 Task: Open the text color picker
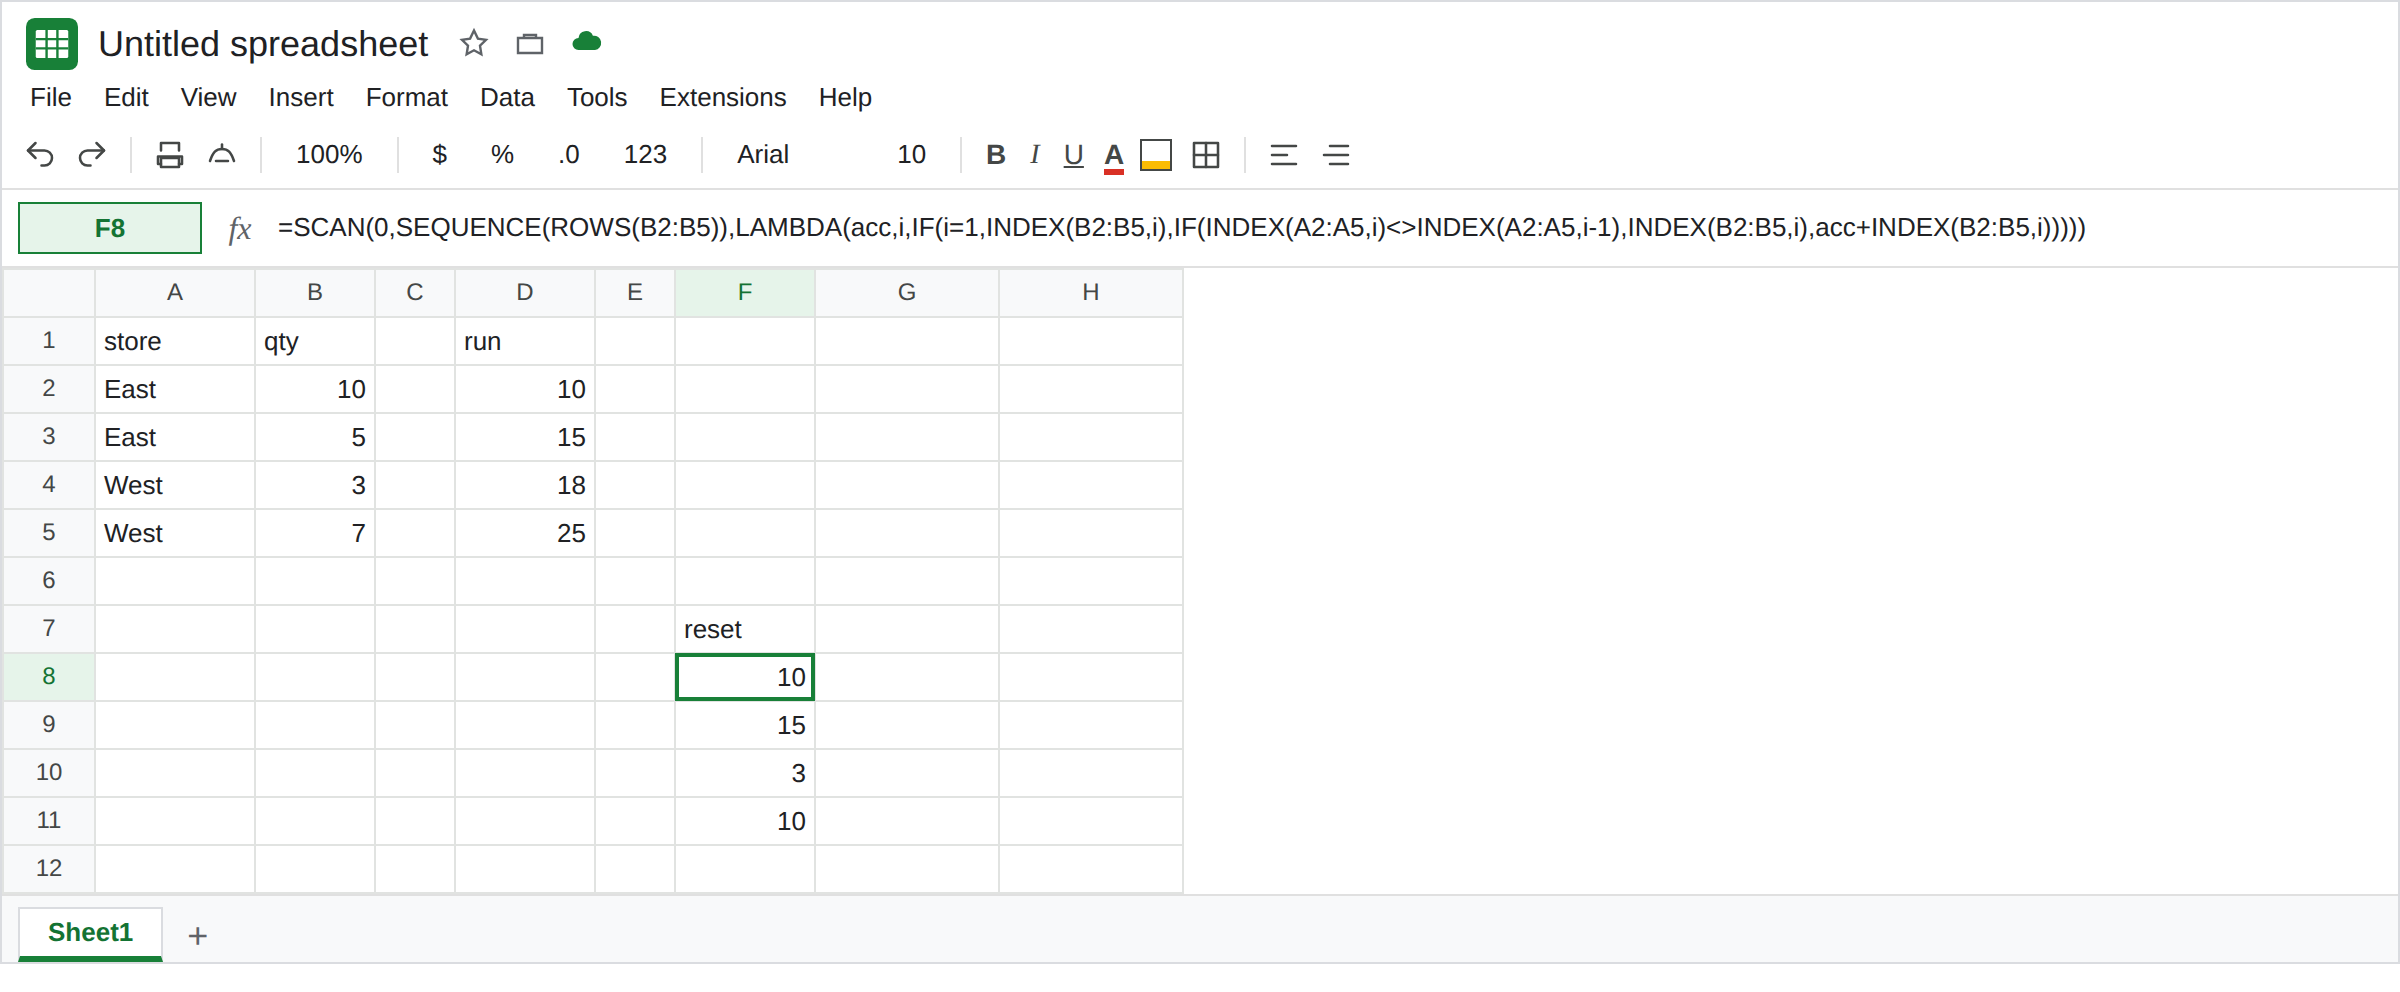(1114, 156)
